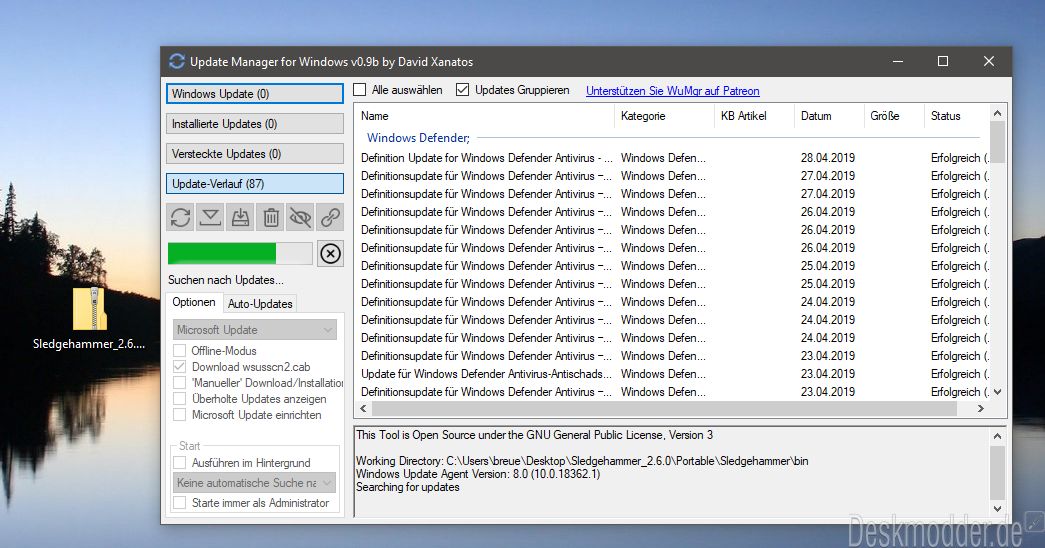The image size is (1045, 548).
Task: Switch to the Optionen tab
Action: point(194,302)
